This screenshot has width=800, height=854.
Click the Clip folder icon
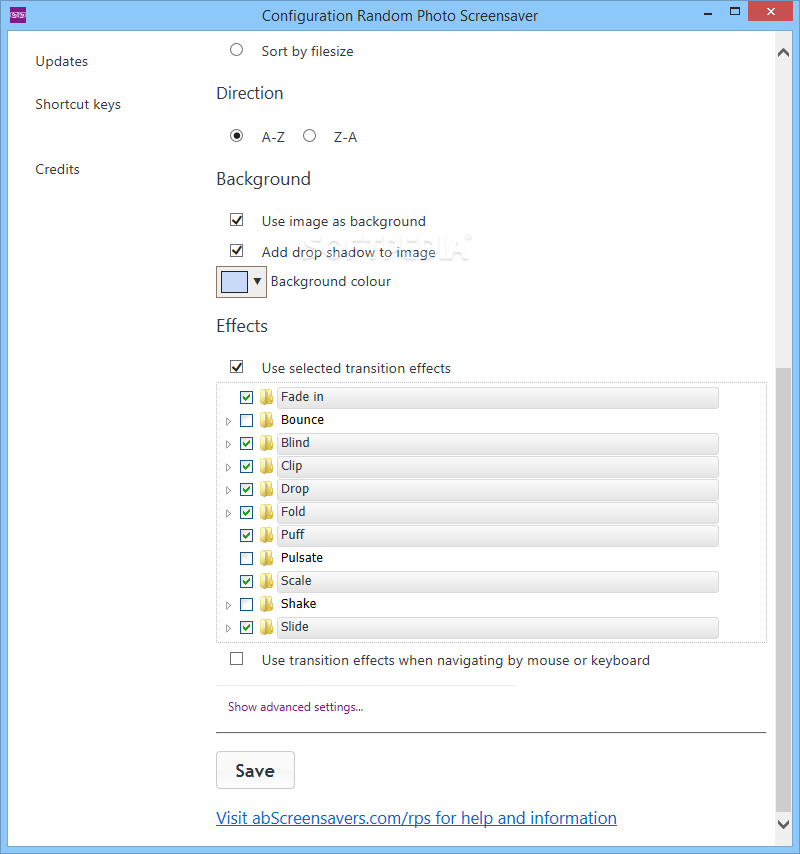tap(266, 466)
